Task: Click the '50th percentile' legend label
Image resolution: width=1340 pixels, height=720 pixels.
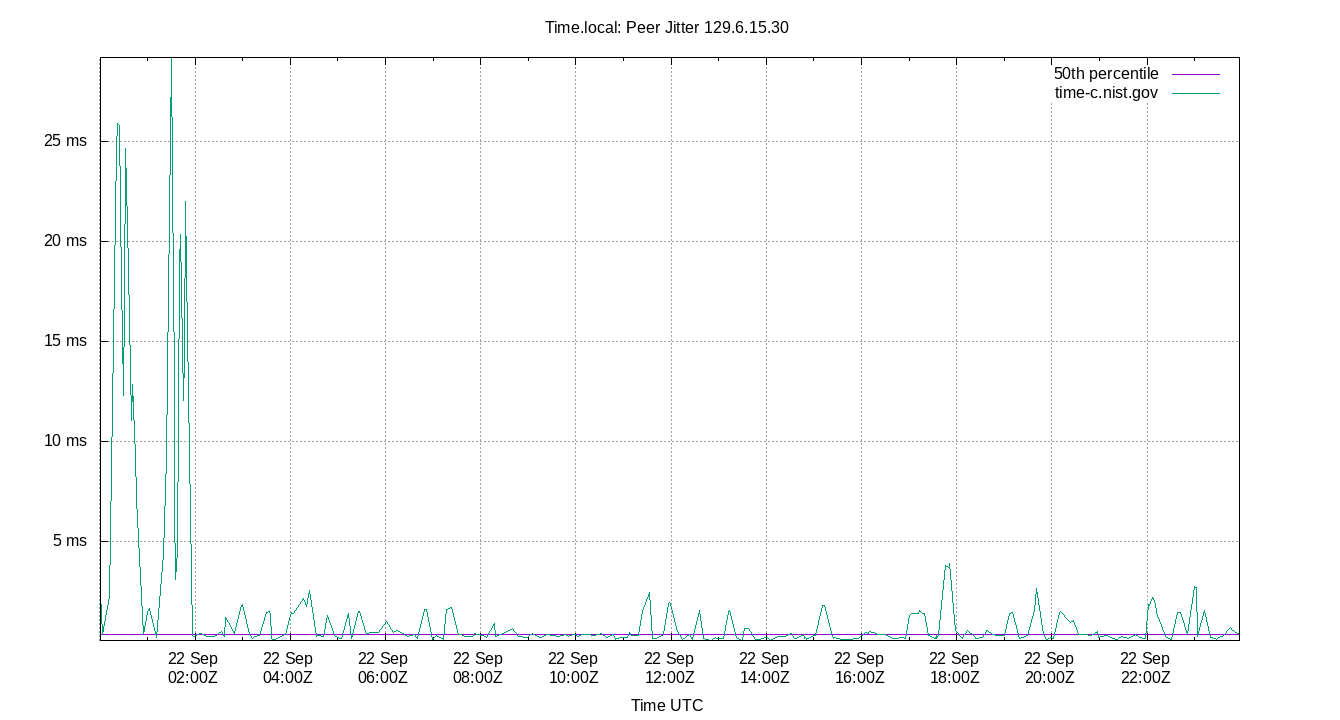Action: 1106,74
